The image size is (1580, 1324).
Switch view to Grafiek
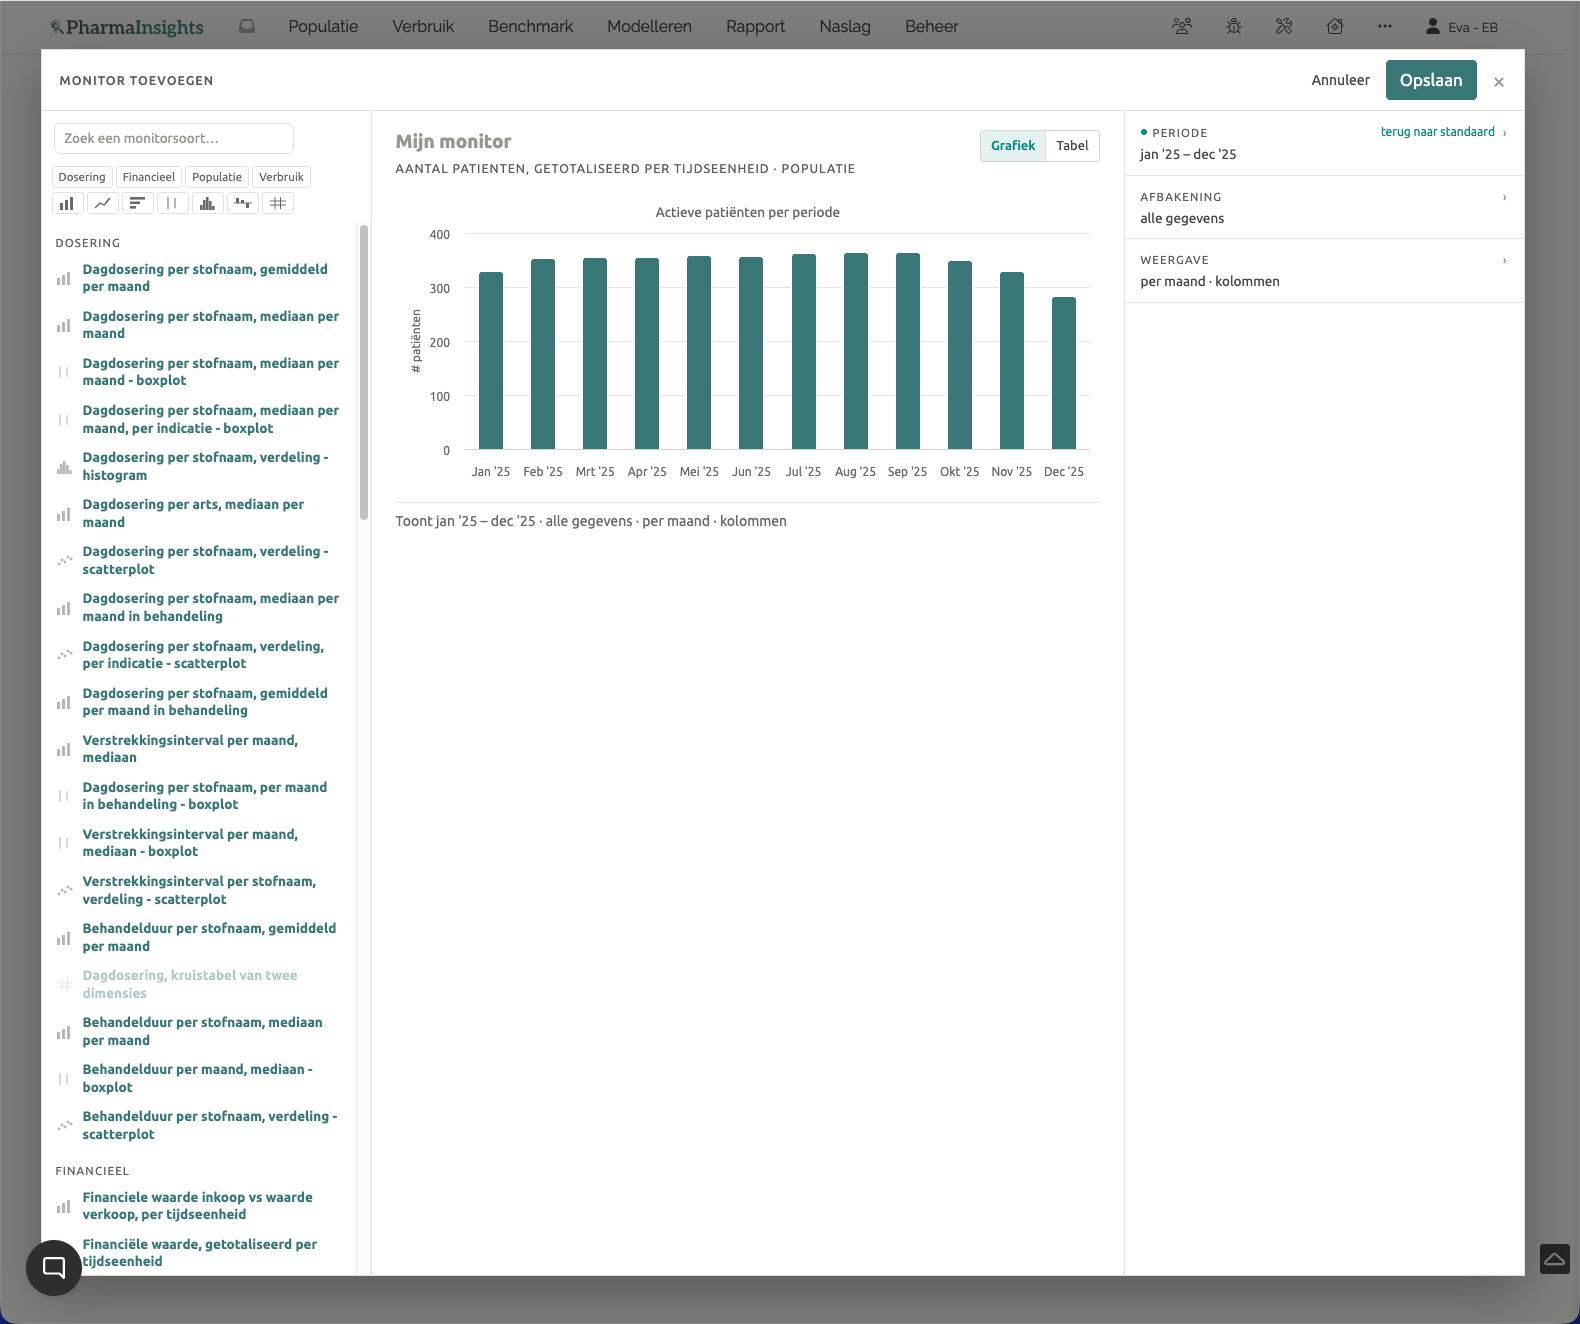pyautogui.click(x=1013, y=146)
